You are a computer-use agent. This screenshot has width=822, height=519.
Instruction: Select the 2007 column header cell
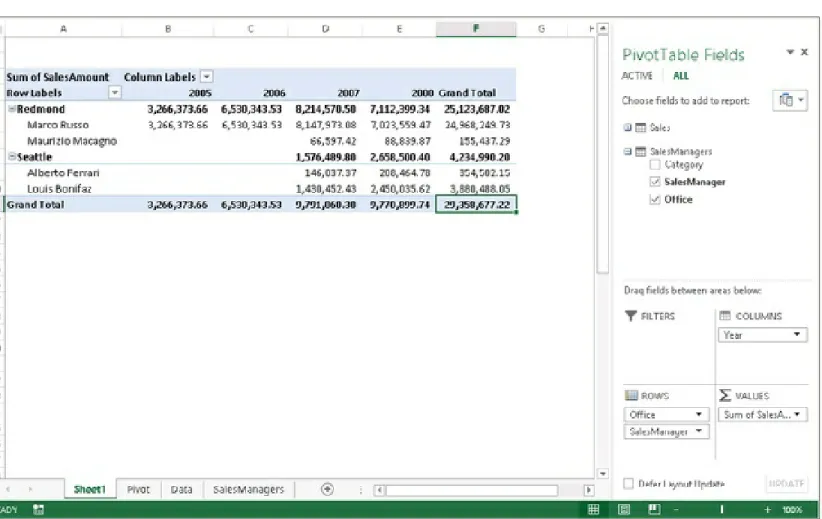pos(325,93)
